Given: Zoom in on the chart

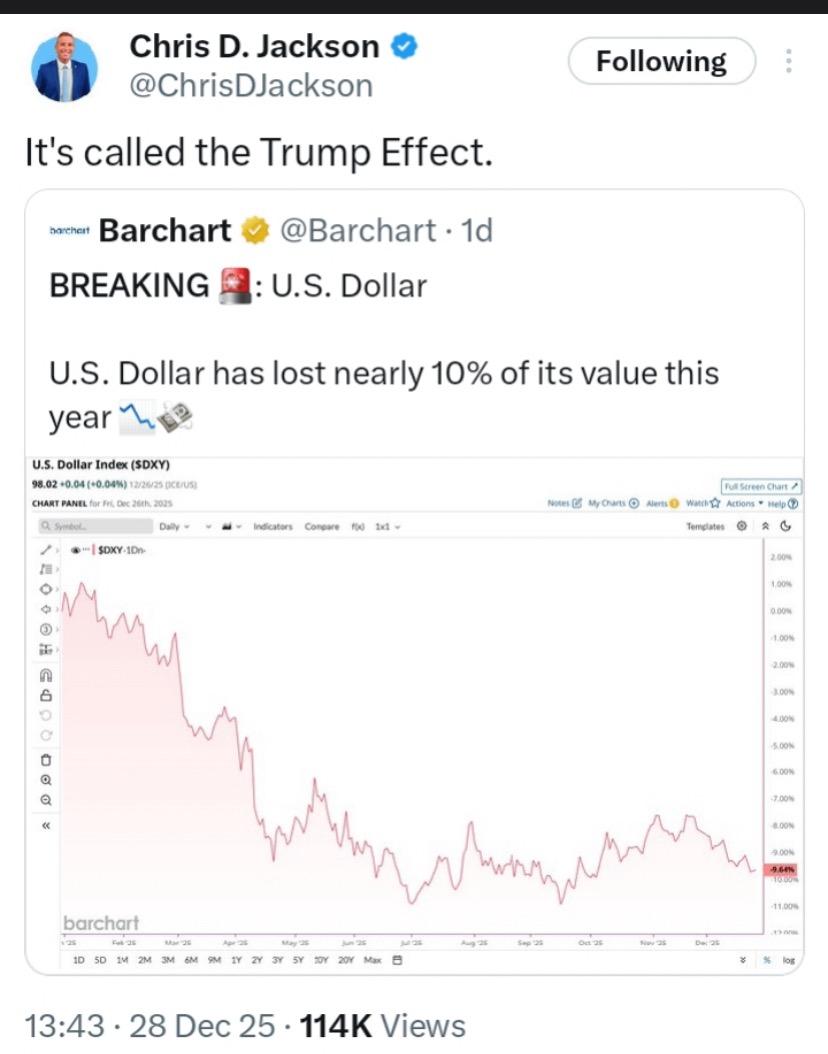Looking at the screenshot, I should pyautogui.click(x=45, y=779).
